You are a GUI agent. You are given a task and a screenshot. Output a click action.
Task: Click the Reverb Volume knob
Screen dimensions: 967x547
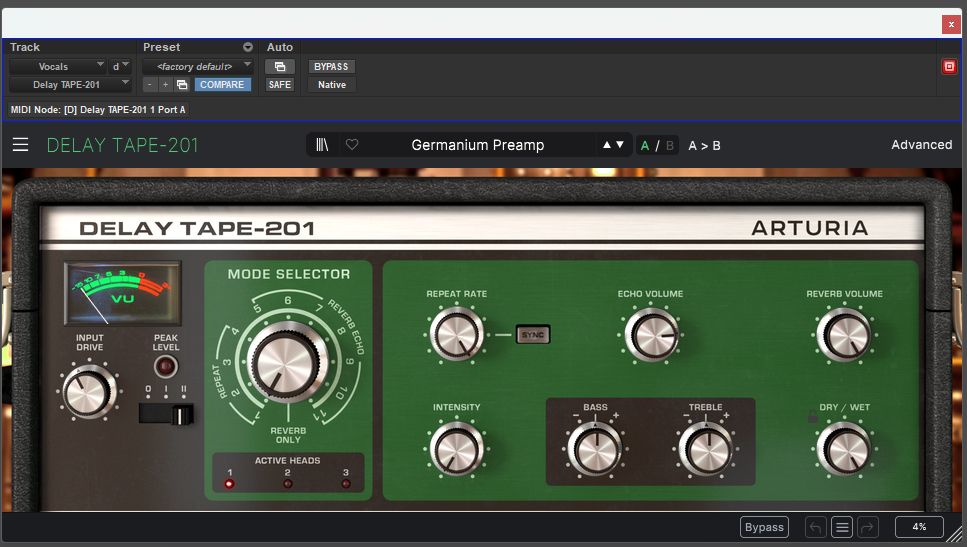tap(844, 335)
